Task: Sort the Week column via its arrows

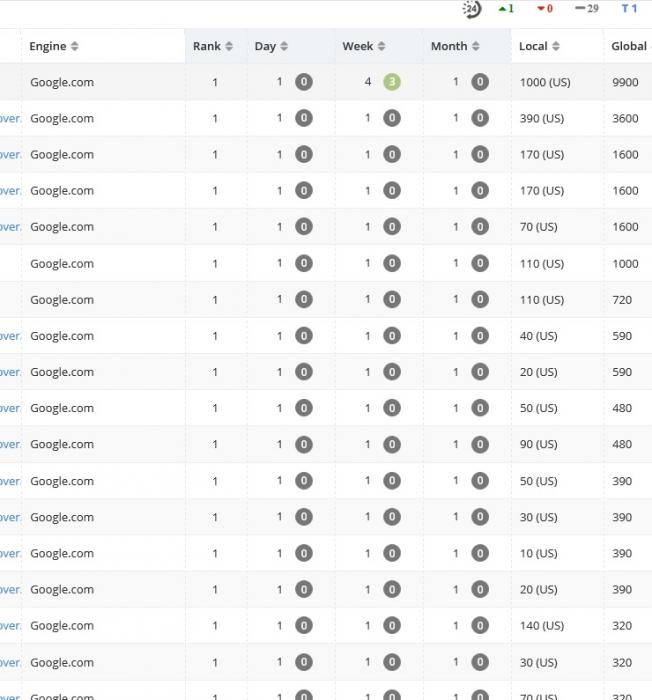Action: coord(381,46)
